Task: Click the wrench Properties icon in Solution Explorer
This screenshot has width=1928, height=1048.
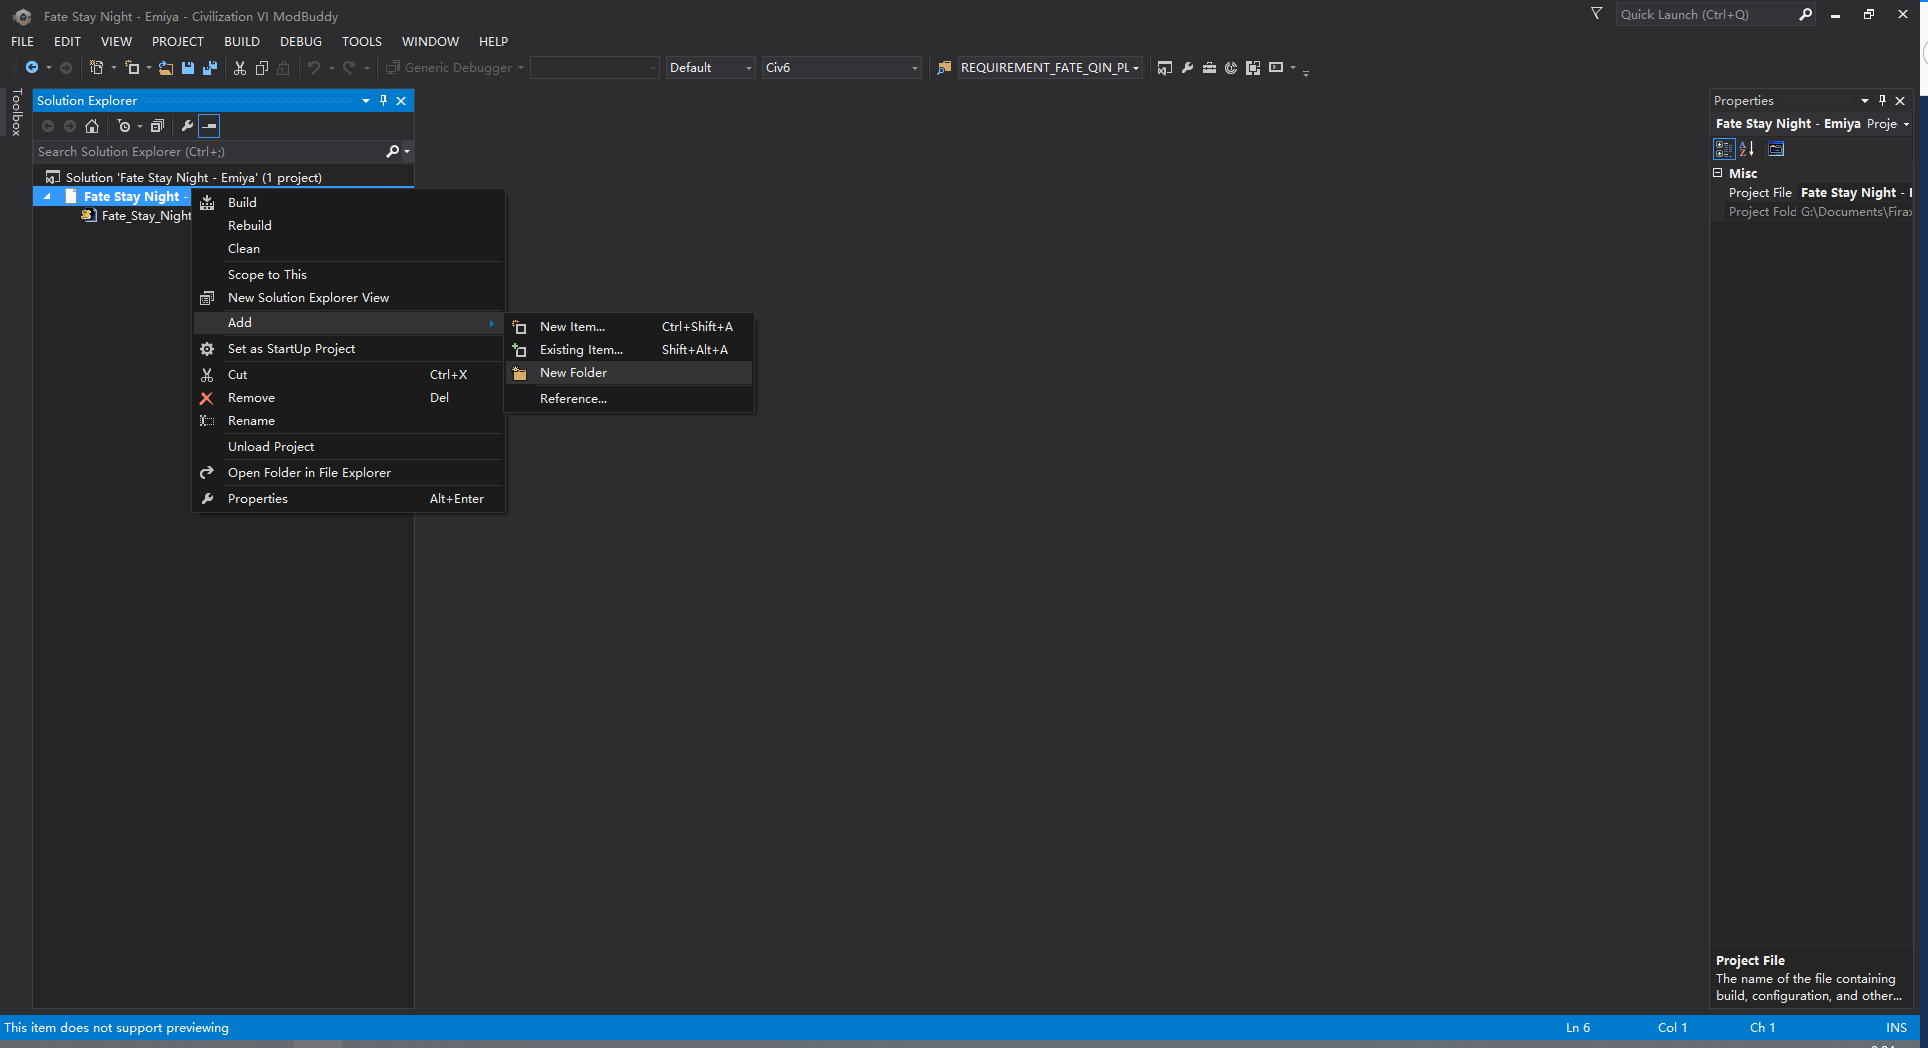Action: 187,126
